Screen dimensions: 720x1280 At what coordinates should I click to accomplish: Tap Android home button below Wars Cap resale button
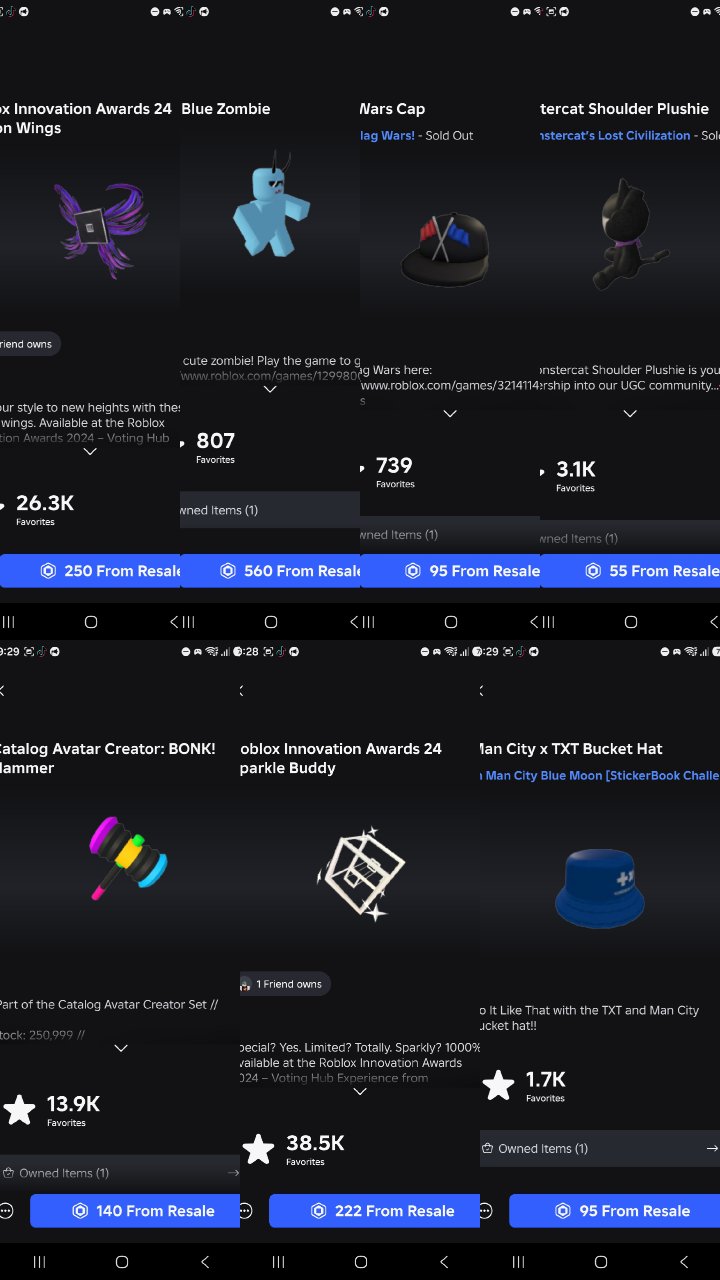click(x=451, y=622)
